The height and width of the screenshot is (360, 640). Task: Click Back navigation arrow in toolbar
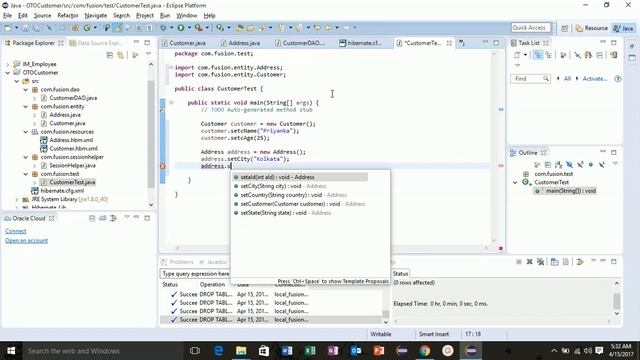[x=328, y=28]
